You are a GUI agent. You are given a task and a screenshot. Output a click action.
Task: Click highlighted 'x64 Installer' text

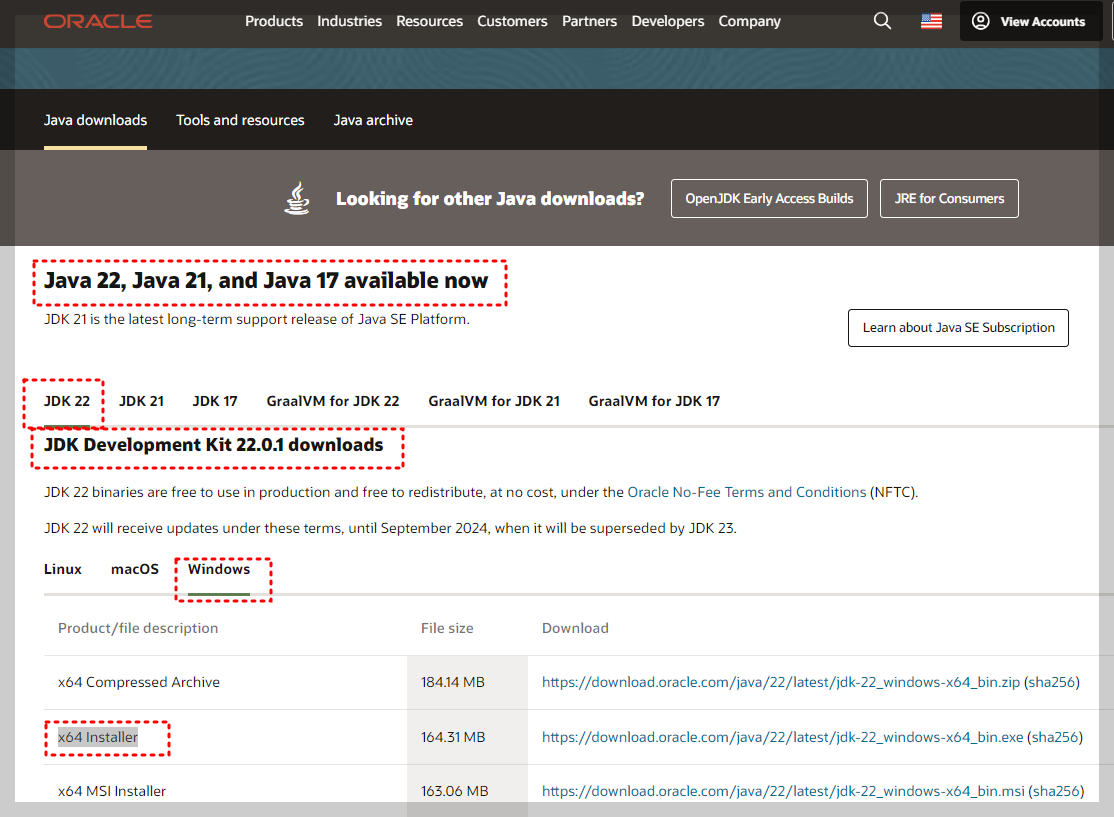pos(98,737)
